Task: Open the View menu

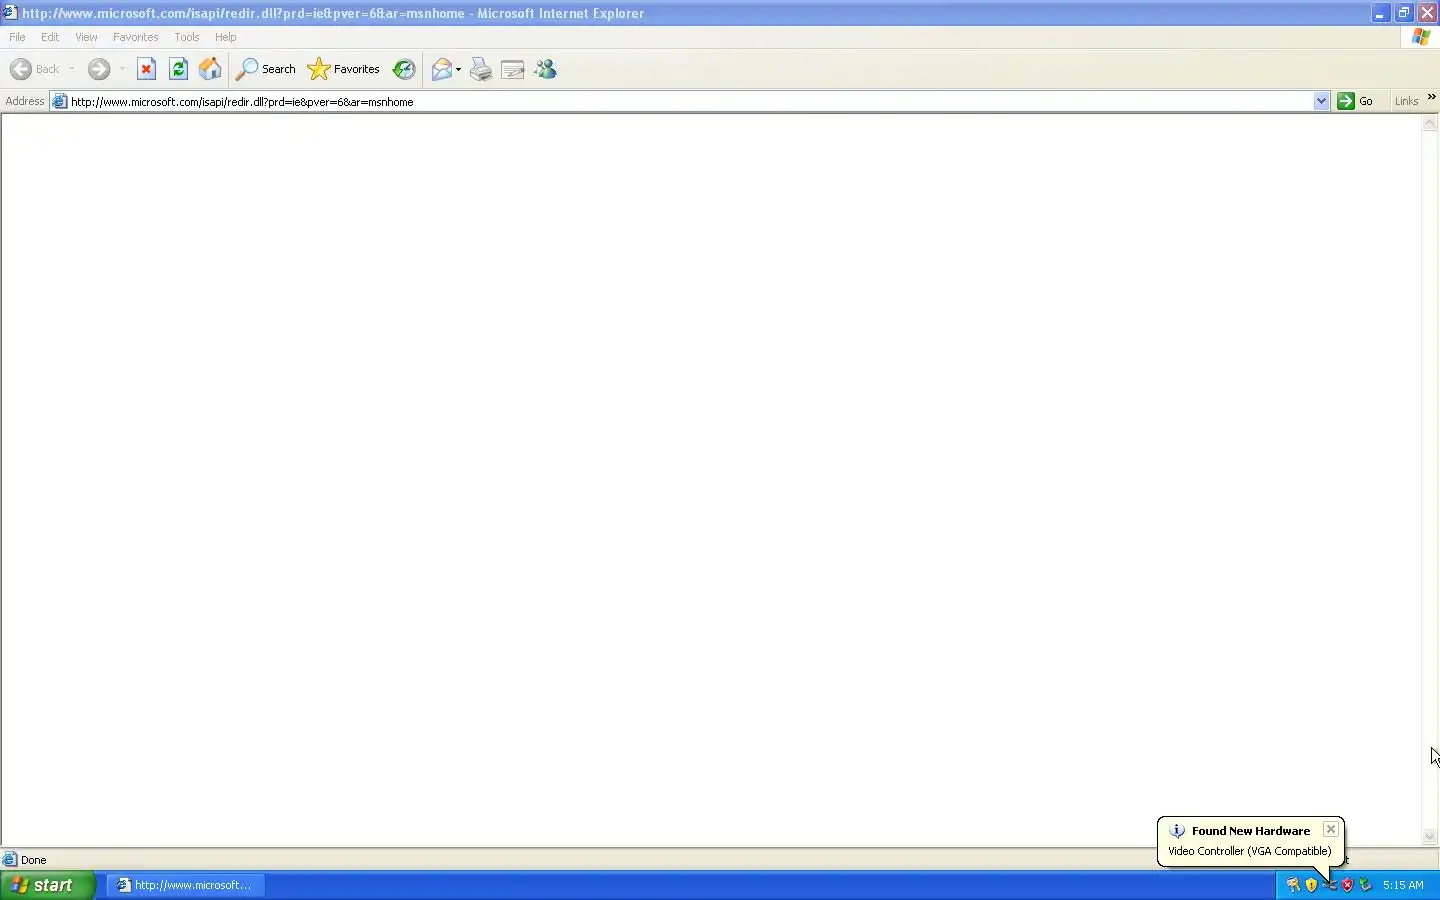Action: point(87,37)
